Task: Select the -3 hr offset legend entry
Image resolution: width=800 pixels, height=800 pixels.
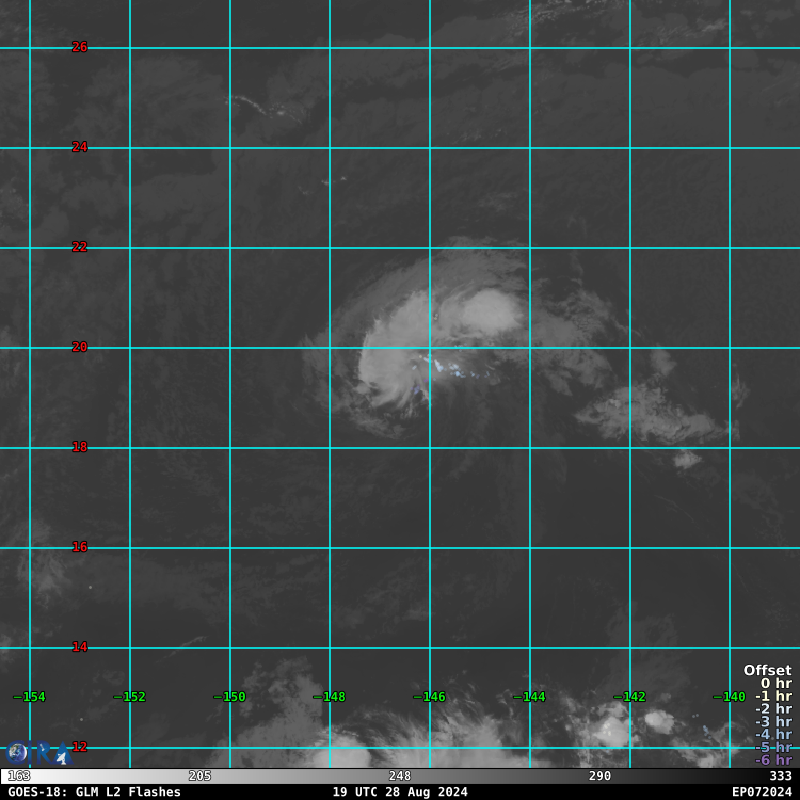Action: click(773, 722)
